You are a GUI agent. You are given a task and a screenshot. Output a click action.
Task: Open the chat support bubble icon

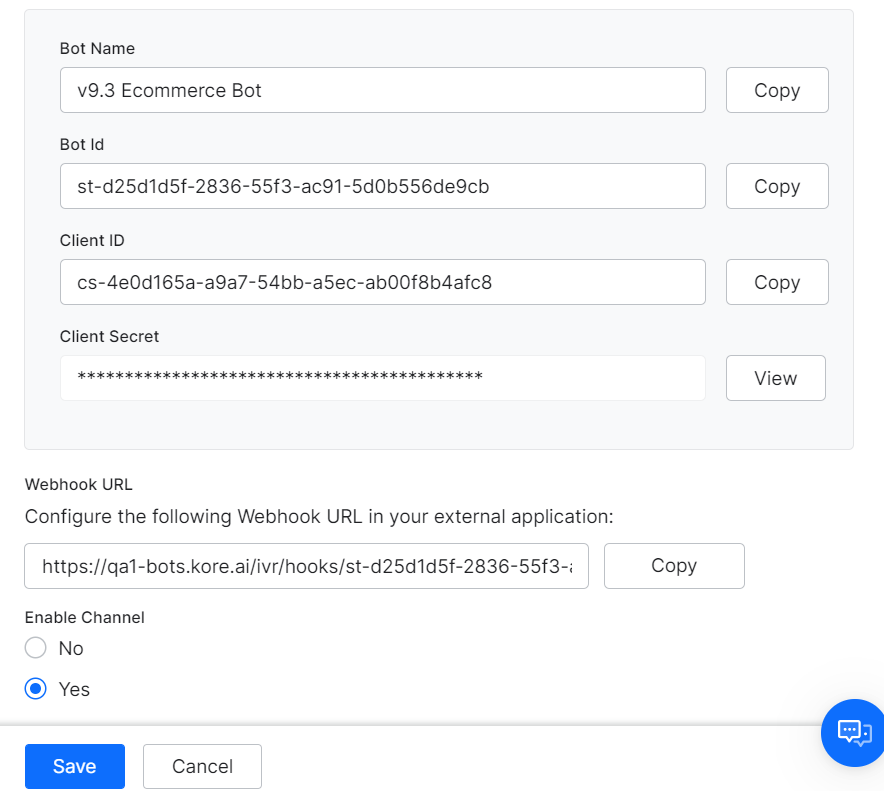(x=853, y=732)
